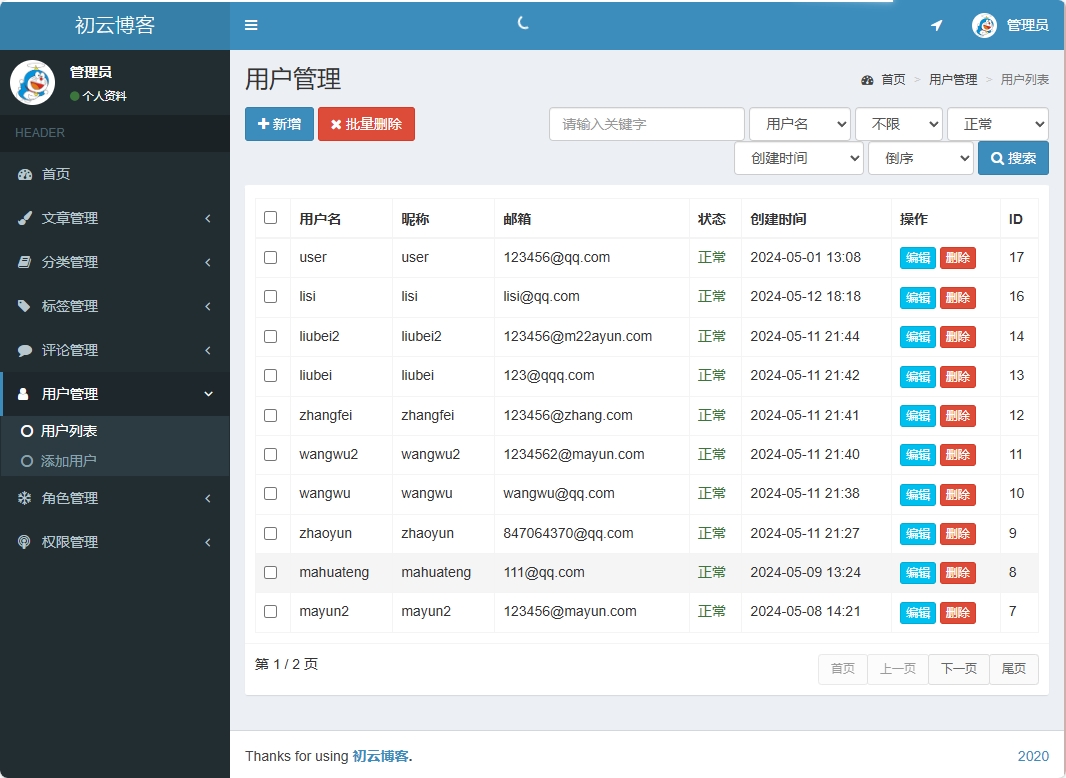Viewport: 1066px width, 778px height.
Task: Open the 倒序 sort order dropdown
Action: [920, 158]
